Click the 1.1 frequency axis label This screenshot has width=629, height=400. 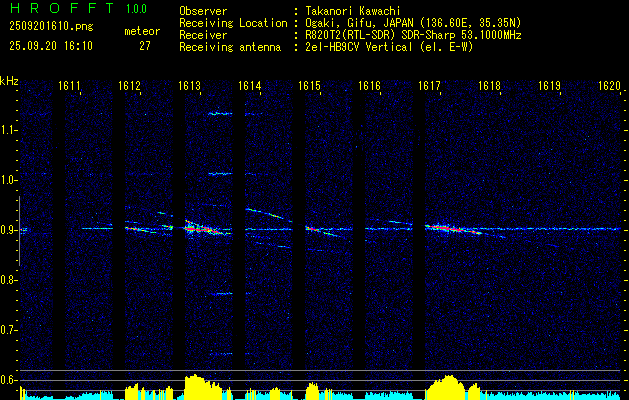coord(8,130)
